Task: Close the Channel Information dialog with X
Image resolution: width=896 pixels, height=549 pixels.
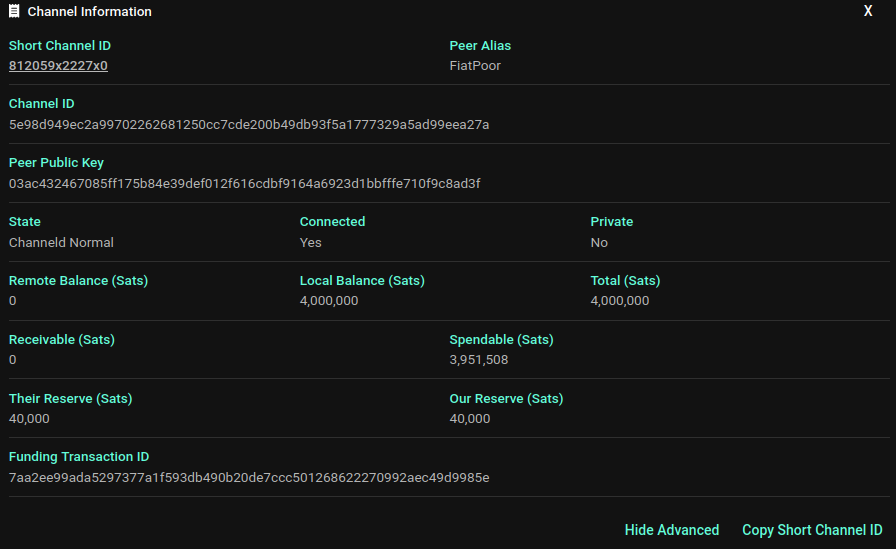Action: 868,11
